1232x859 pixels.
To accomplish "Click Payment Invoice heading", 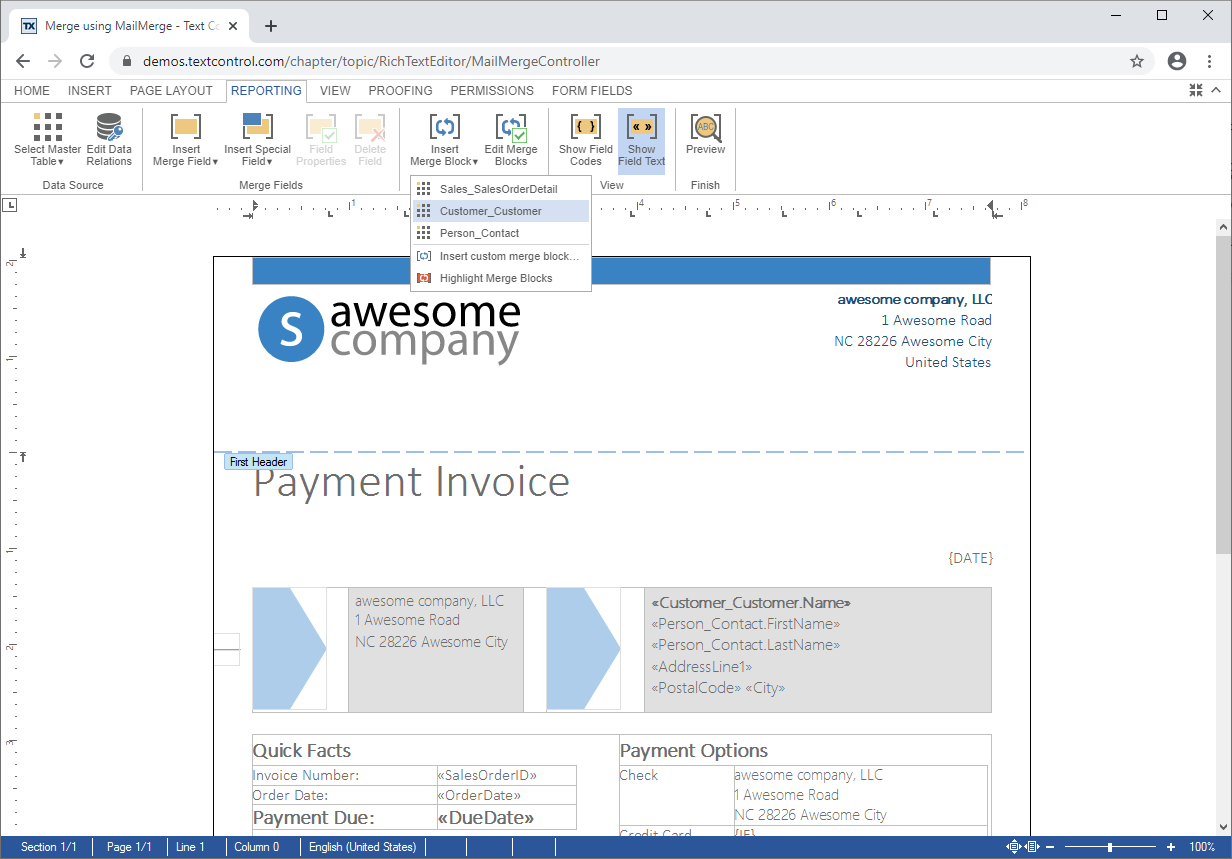I will pyautogui.click(x=411, y=482).
